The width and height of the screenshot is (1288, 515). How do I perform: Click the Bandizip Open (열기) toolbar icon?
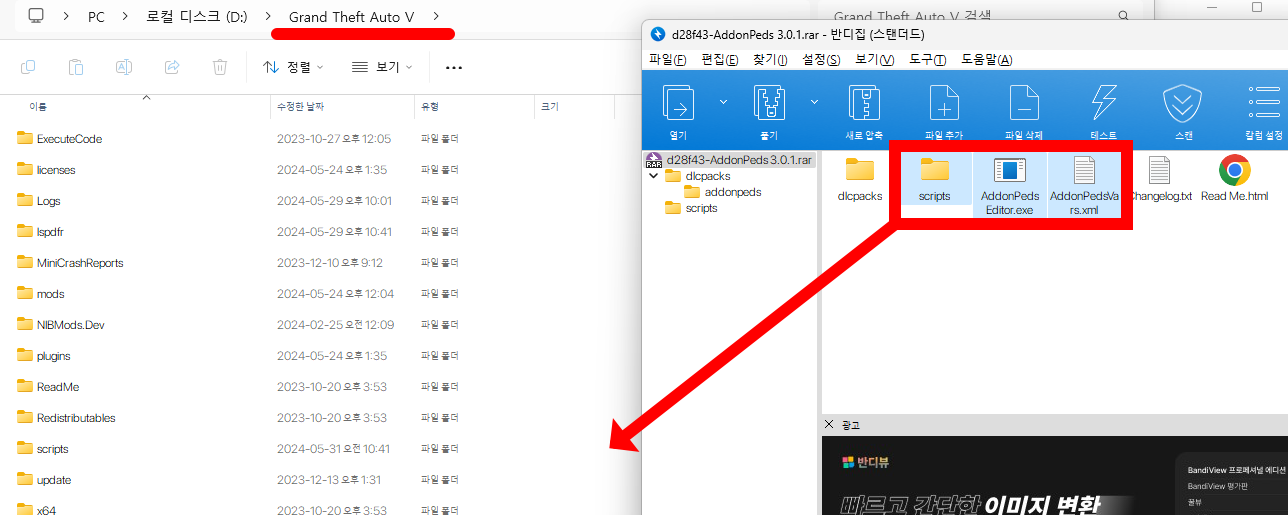coord(678,104)
